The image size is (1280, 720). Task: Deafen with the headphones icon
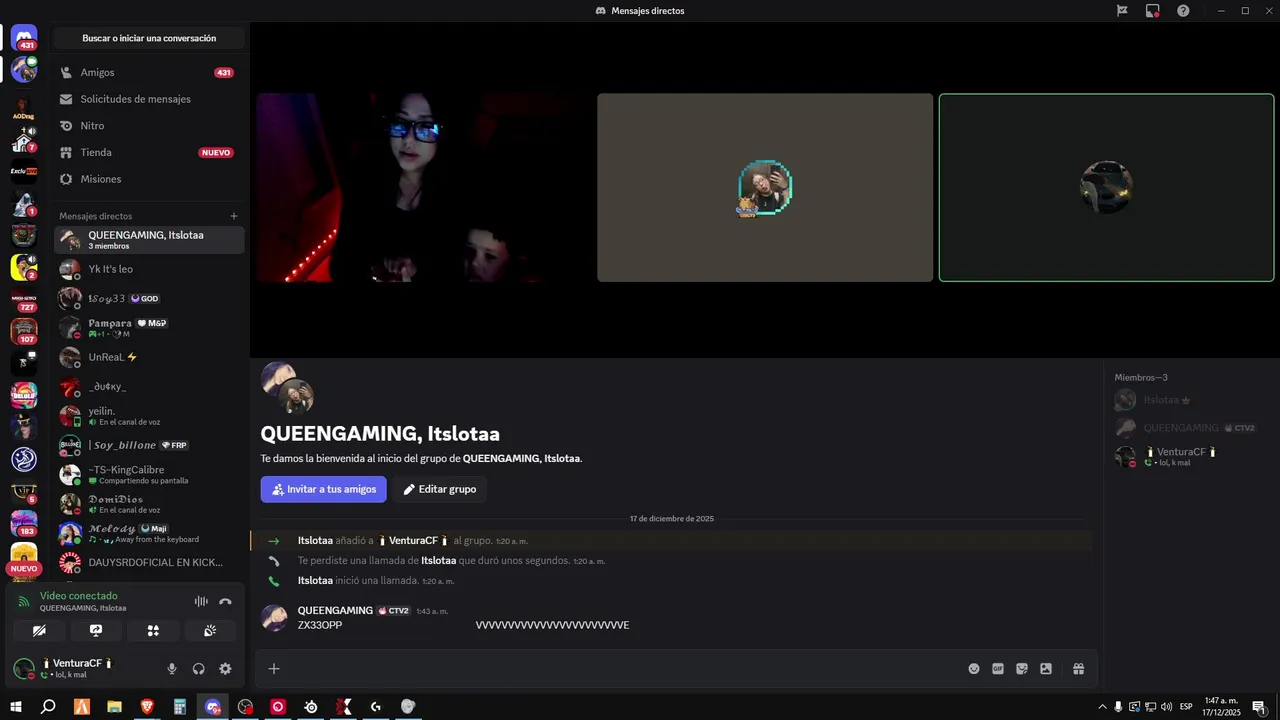click(198, 669)
